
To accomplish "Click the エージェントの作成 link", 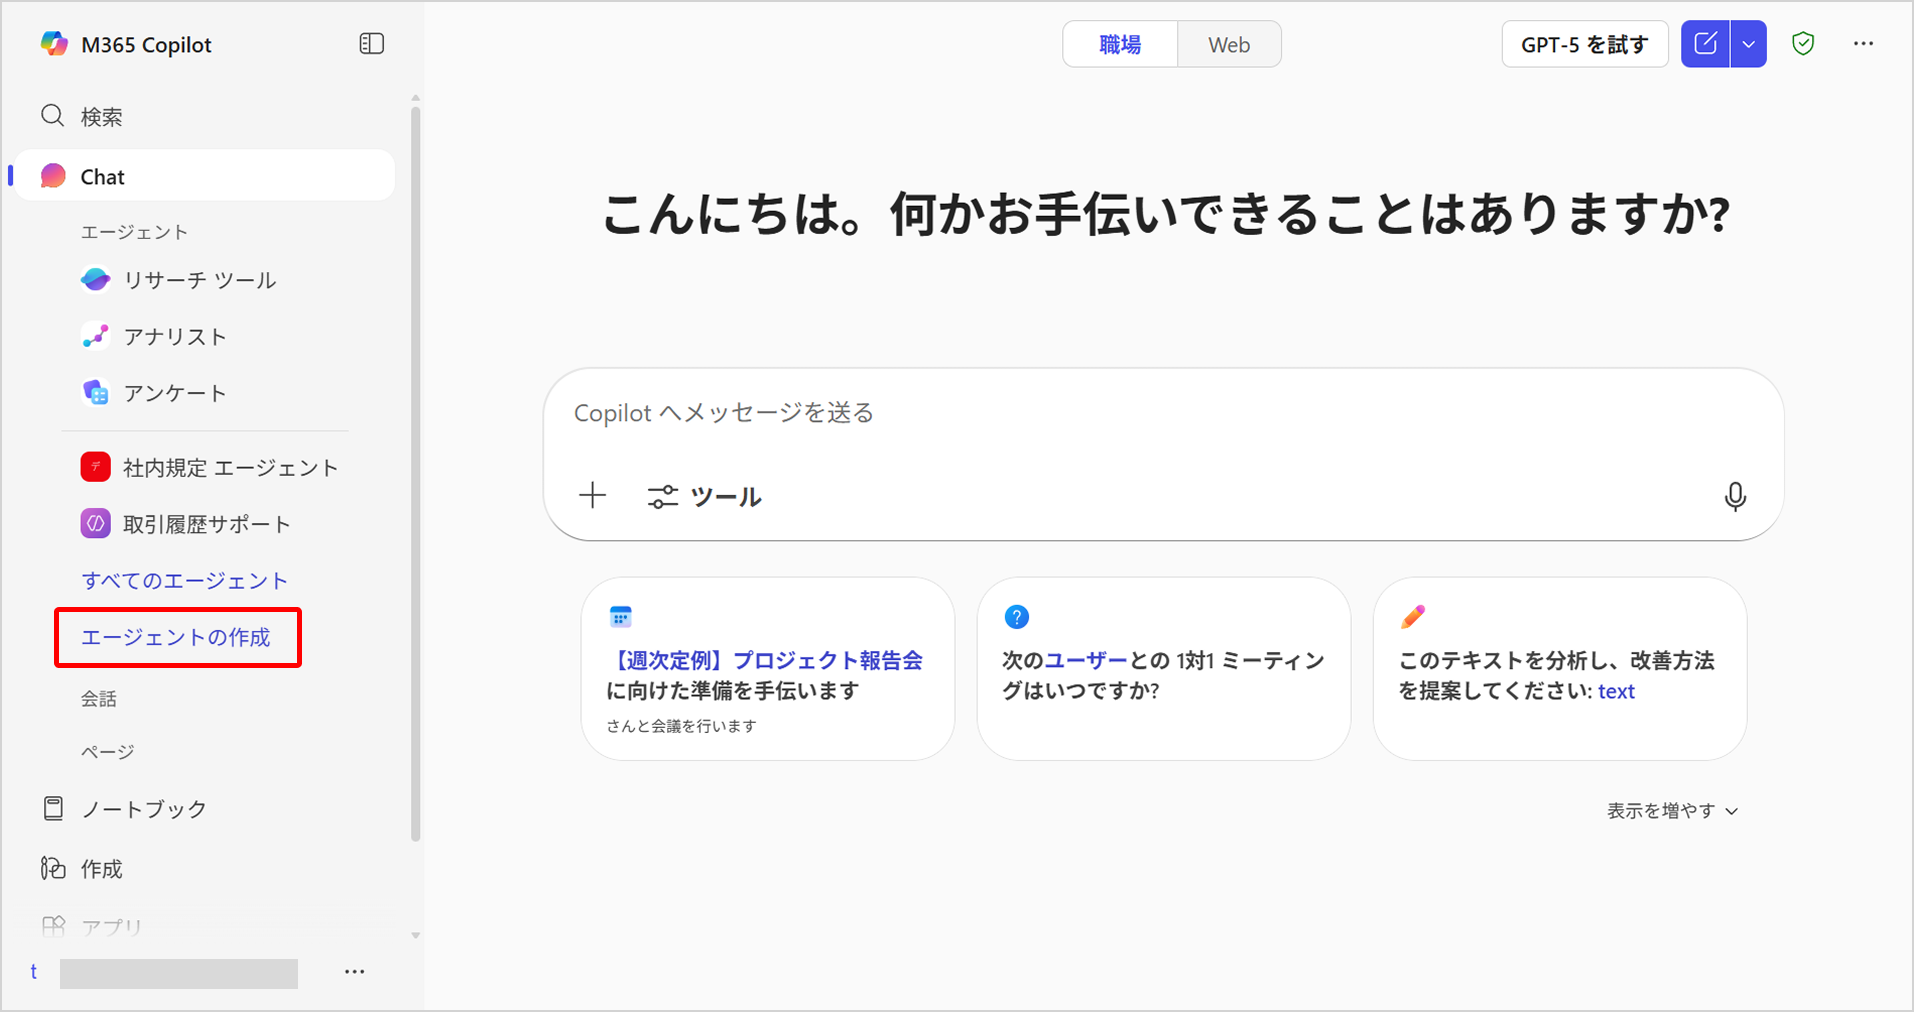I will (176, 638).
